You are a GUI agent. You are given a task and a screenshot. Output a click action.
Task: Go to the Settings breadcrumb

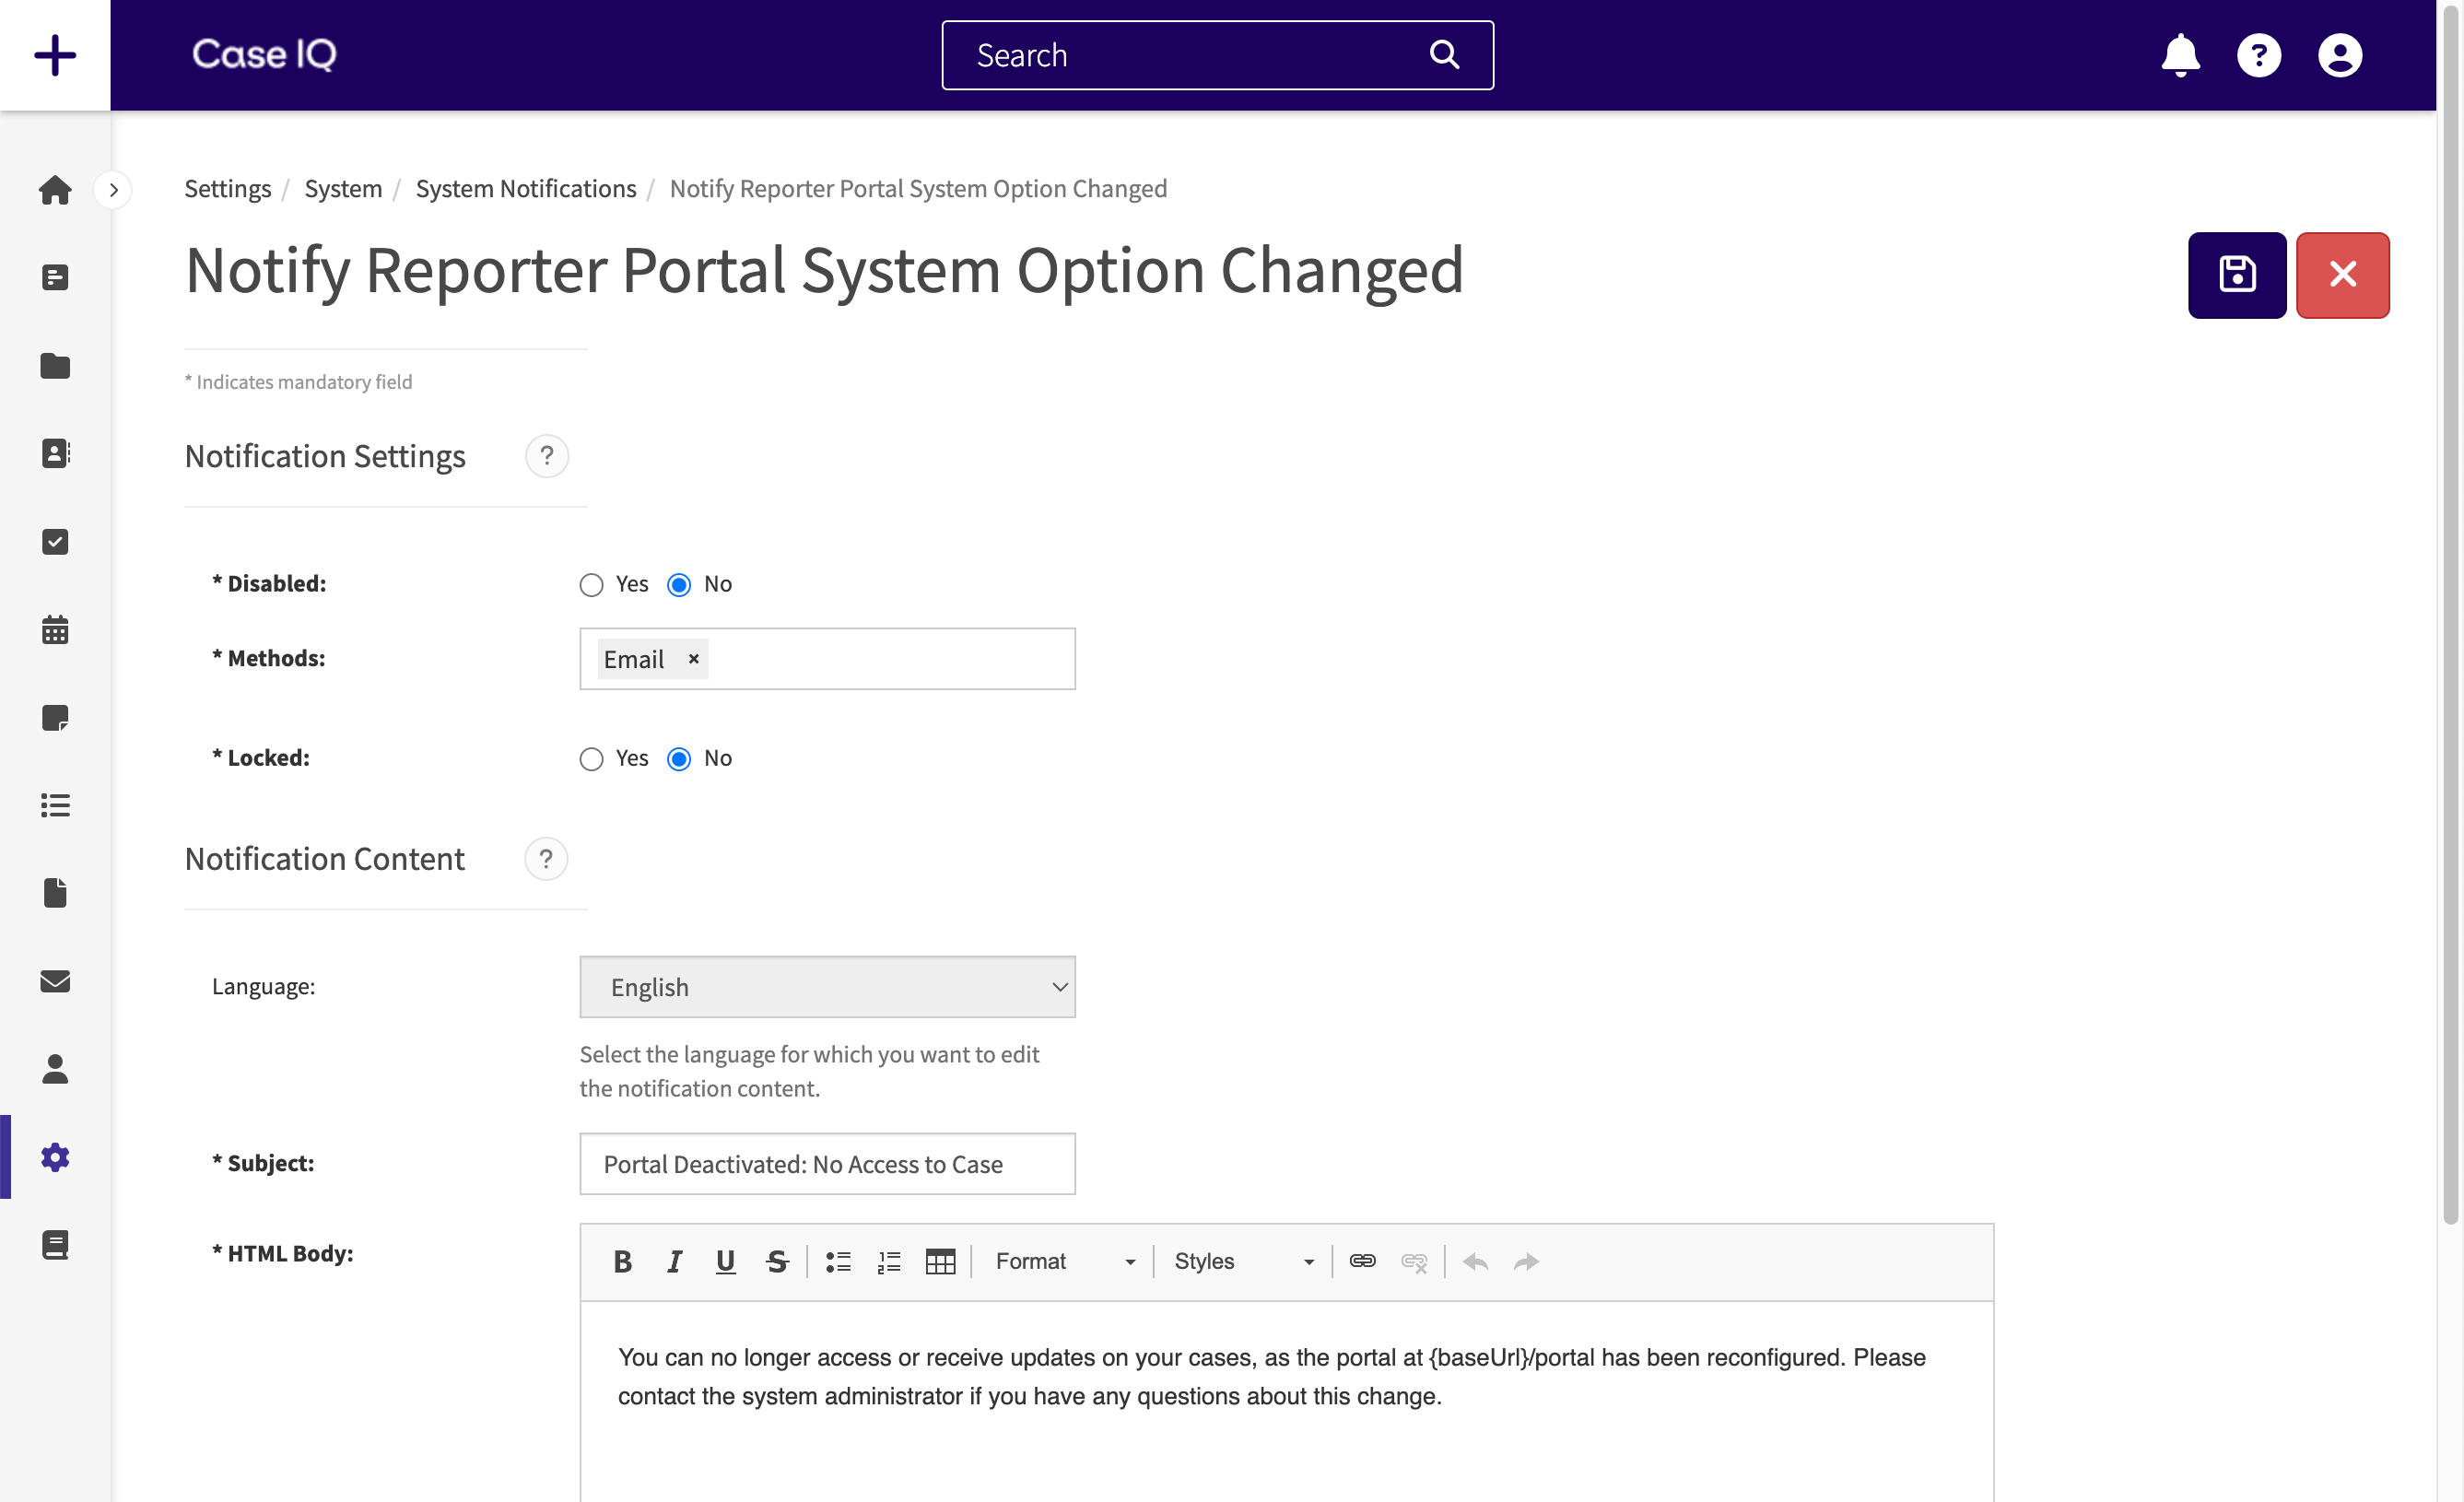(x=227, y=189)
